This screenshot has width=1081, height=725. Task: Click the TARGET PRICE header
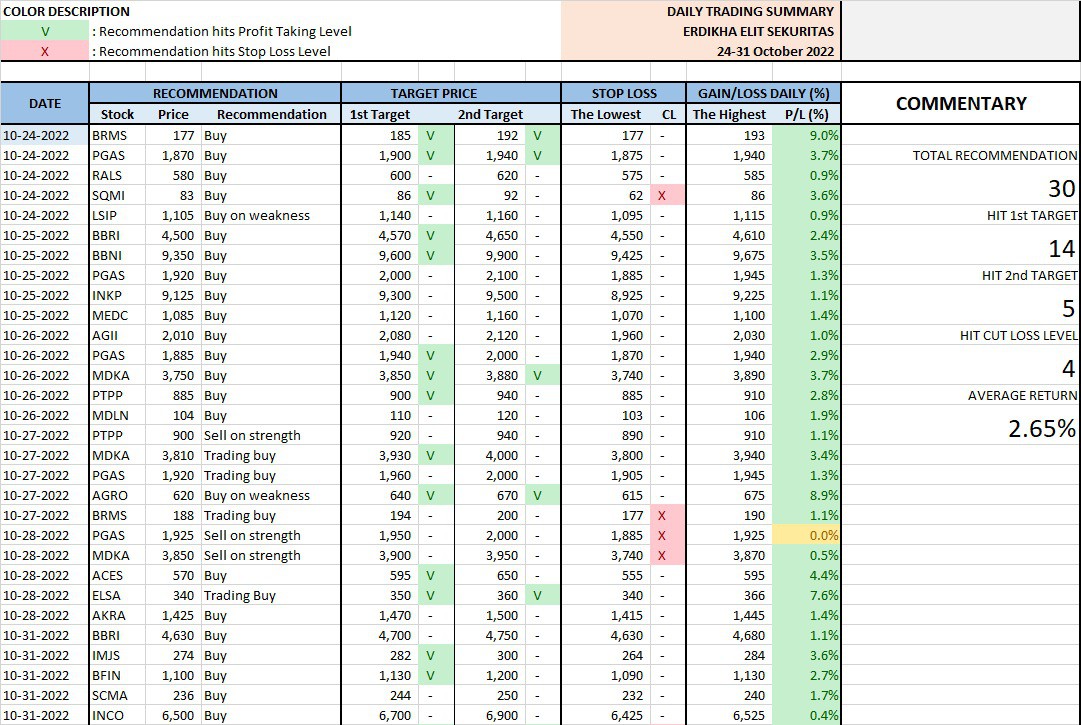coord(450,93)
